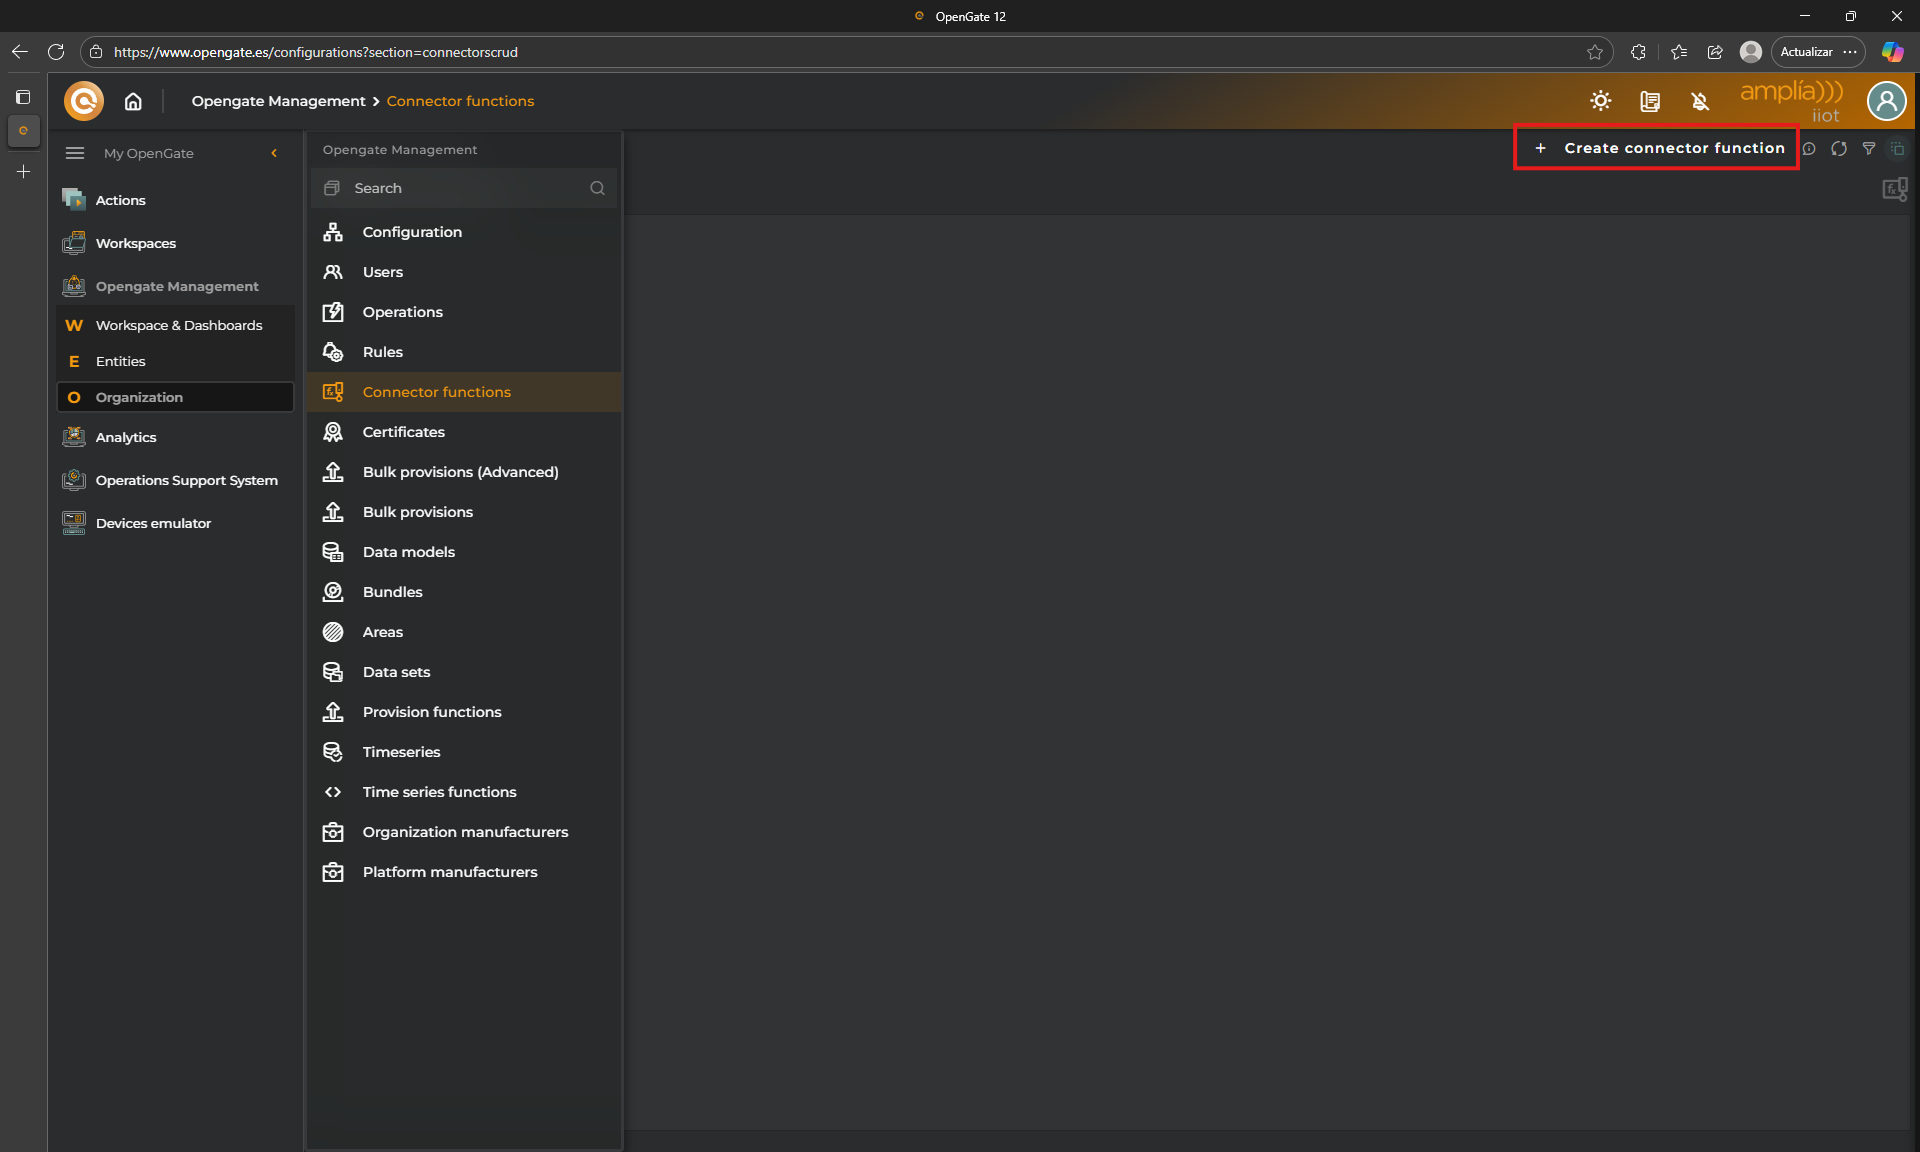Click the Search field in management panel

click(x=460, y=188)
